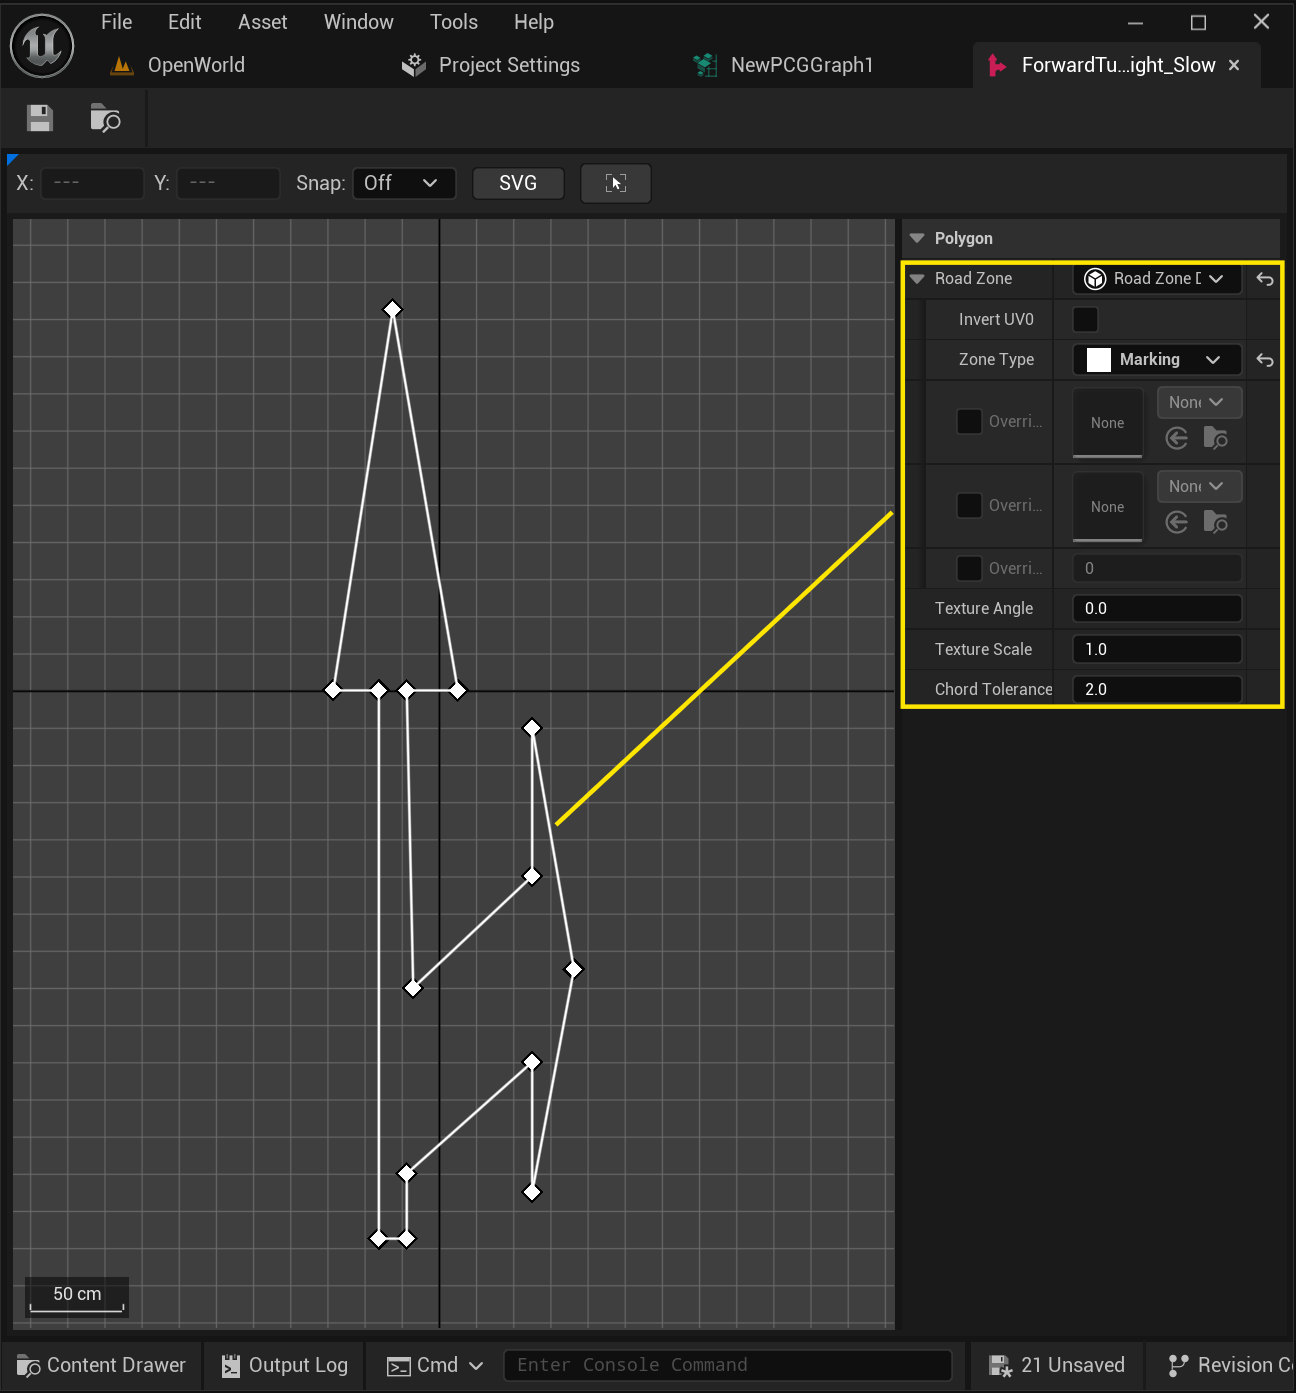Image resolution: width=1296 pixels, height=1393 pixels.
Task: Close the ForwardTu...ight_Slow tab
Action: (x=1234, y=65)
